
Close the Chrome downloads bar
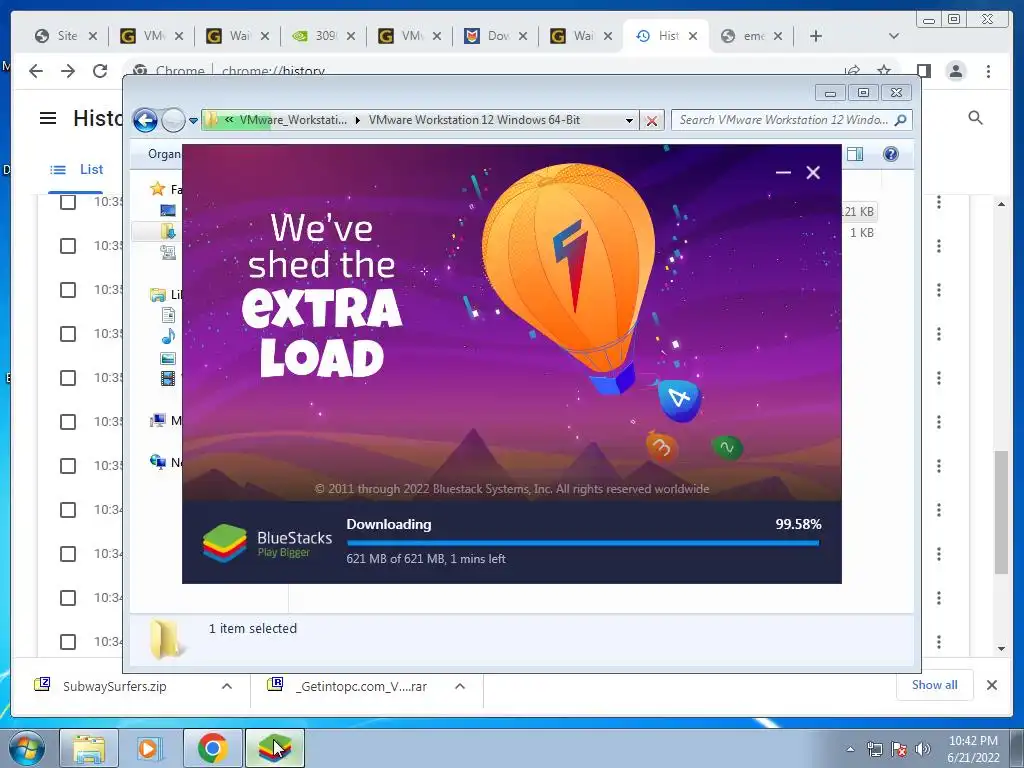click(x=992, y=685)
